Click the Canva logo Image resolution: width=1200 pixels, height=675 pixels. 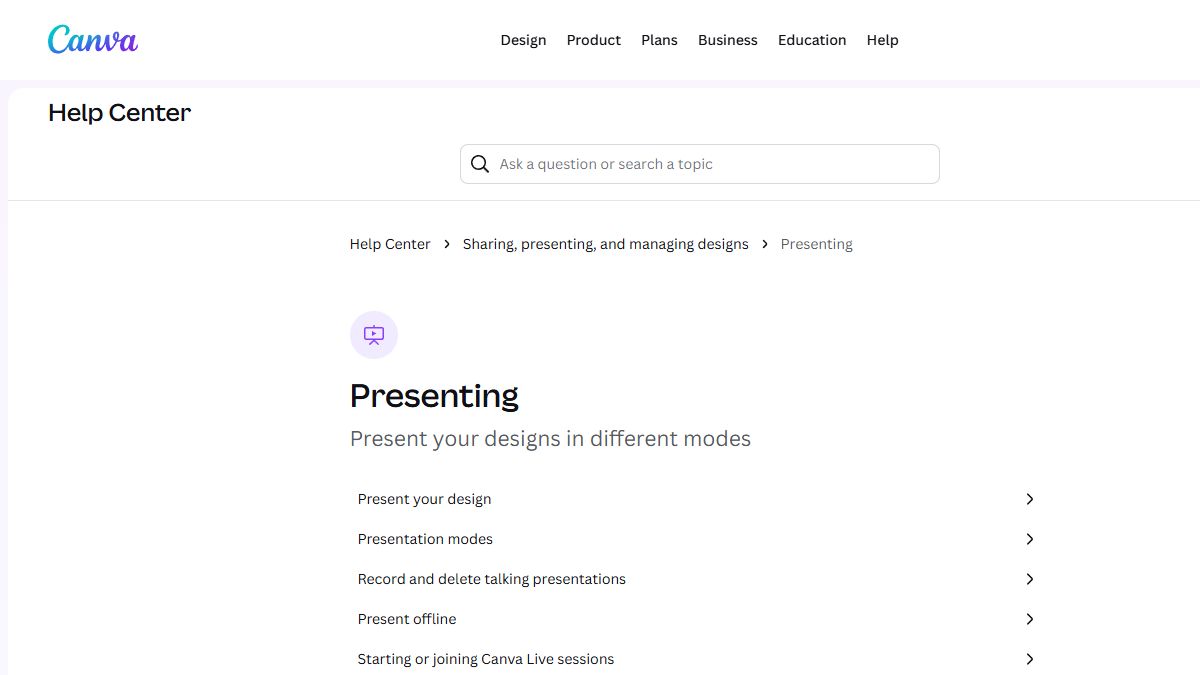93,39
